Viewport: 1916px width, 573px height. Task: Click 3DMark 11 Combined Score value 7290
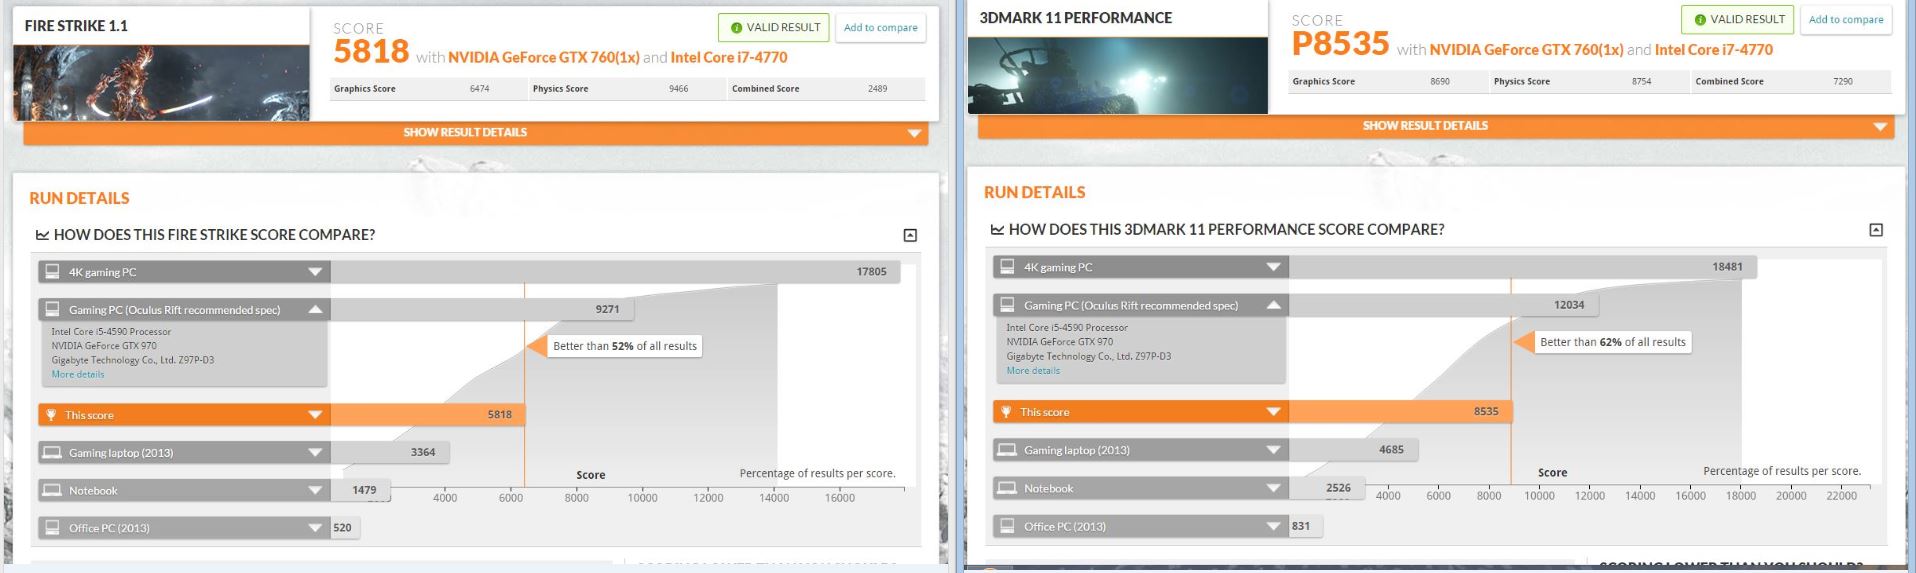[x=1843, y=82]
